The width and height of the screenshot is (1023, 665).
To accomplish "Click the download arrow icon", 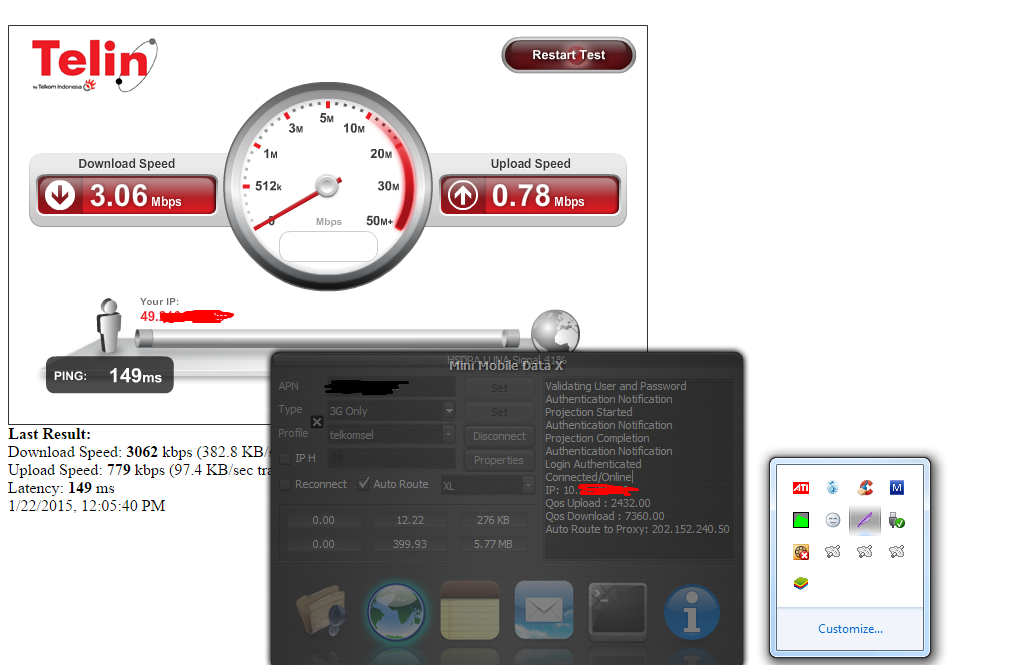I will [x=60, y=195].
